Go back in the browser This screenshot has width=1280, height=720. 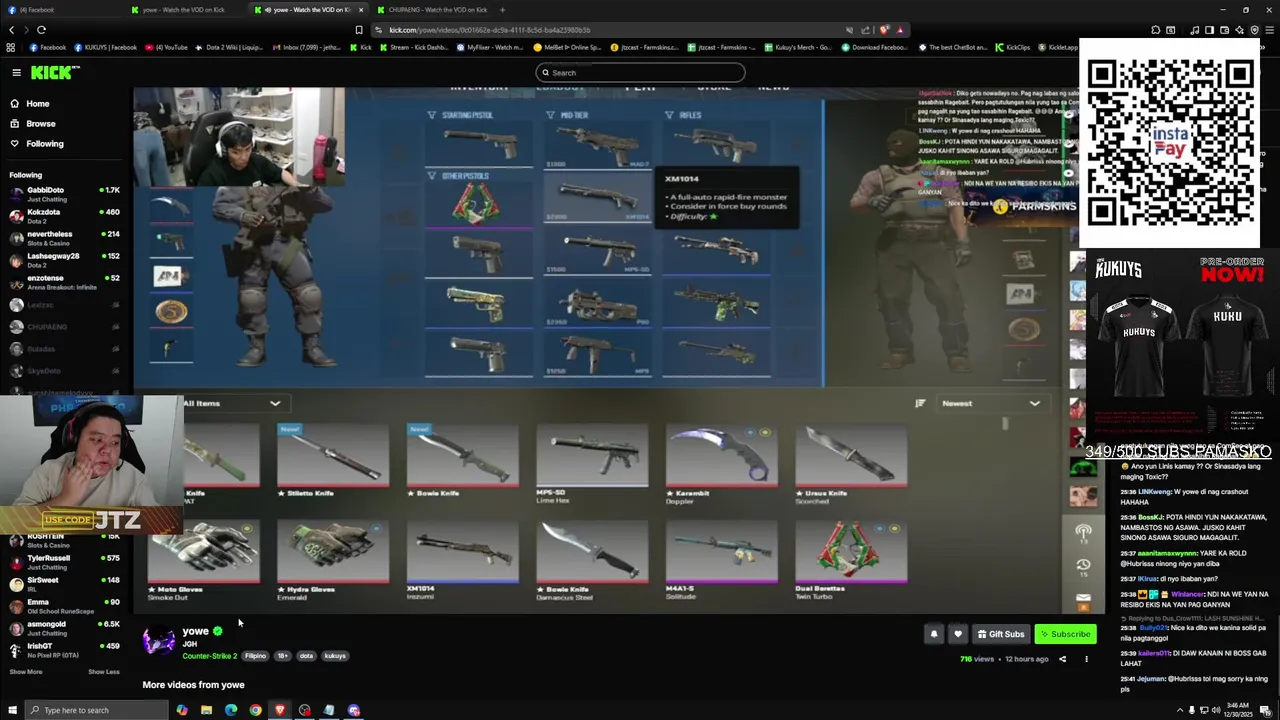tap(11, 30)
